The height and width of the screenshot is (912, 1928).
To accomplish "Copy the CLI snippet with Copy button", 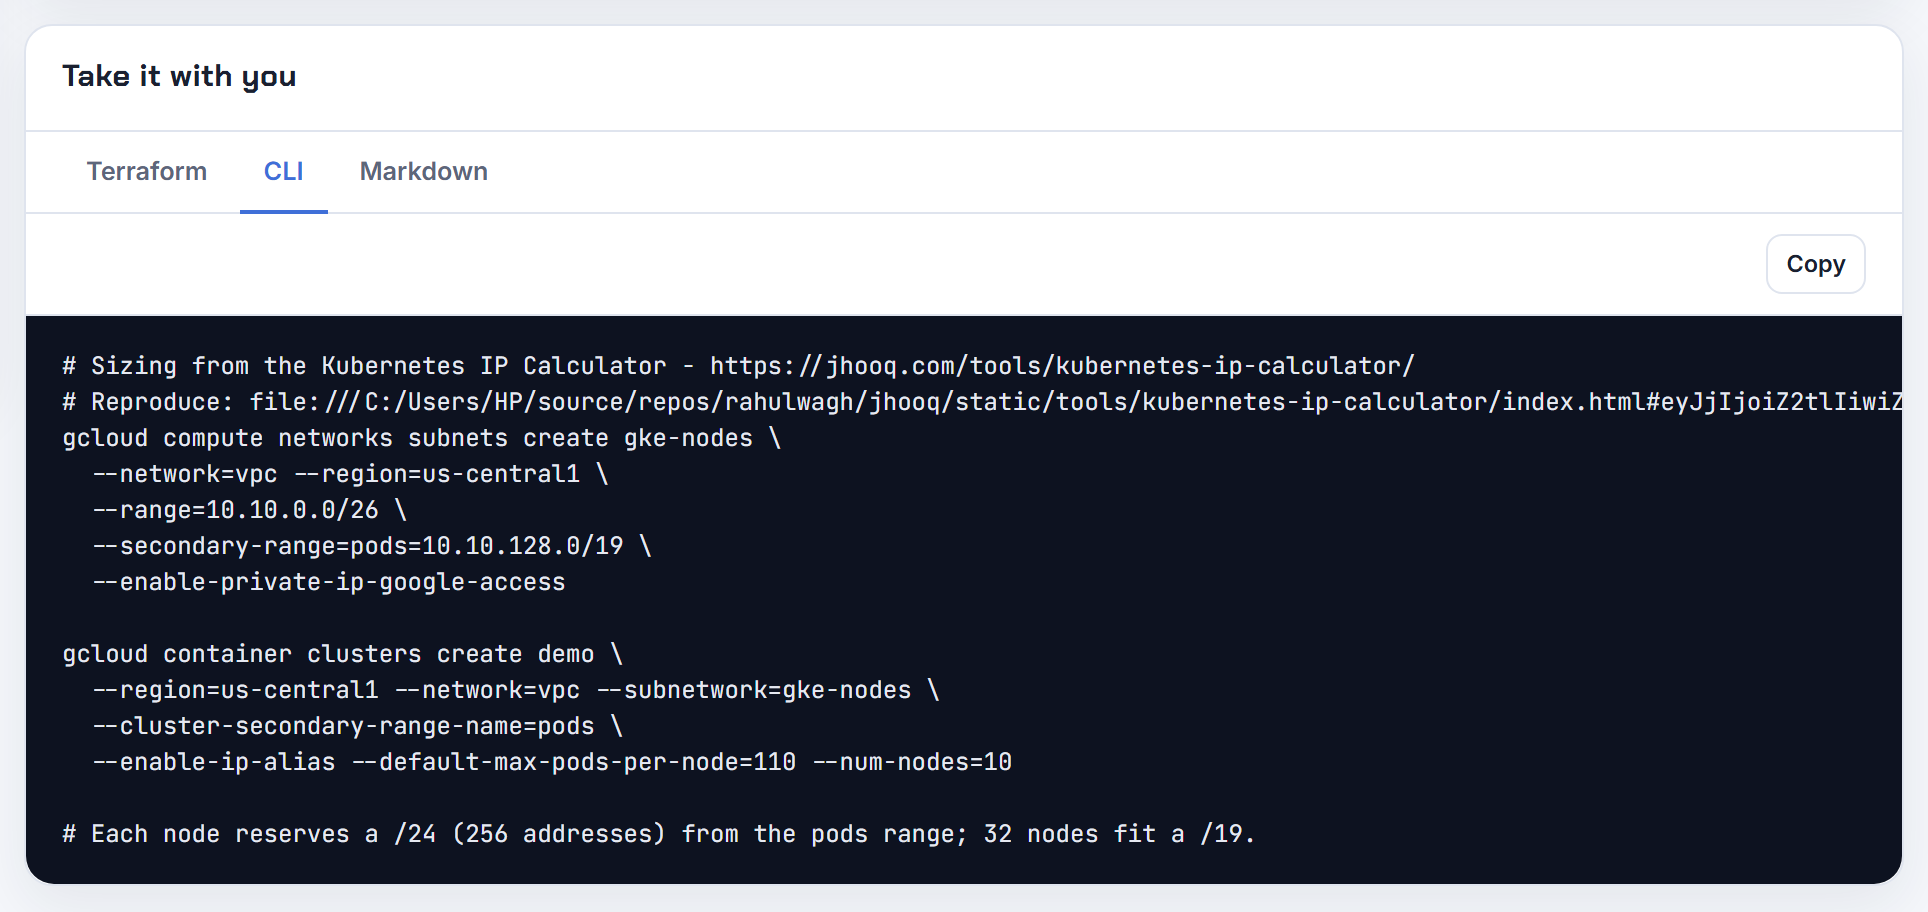I will pyautogui.click(x=1815, y=264).
